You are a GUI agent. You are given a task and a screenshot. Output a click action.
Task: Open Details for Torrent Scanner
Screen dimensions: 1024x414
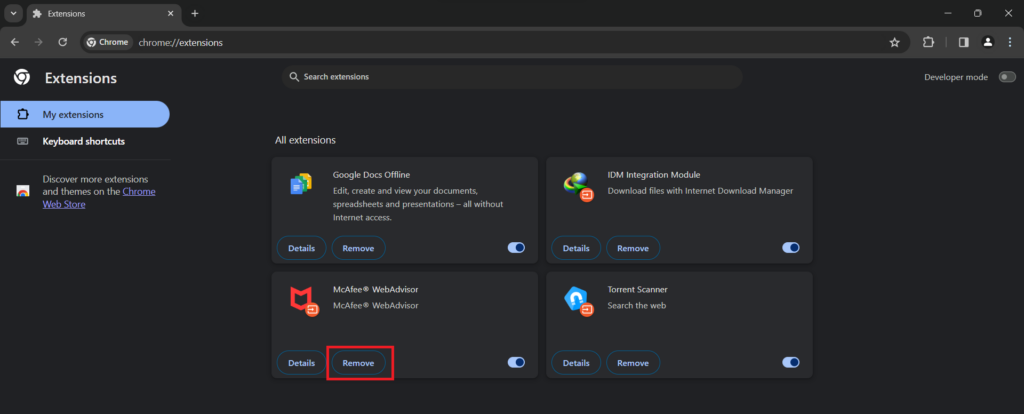pyautogui.click(x=576, y=363)
